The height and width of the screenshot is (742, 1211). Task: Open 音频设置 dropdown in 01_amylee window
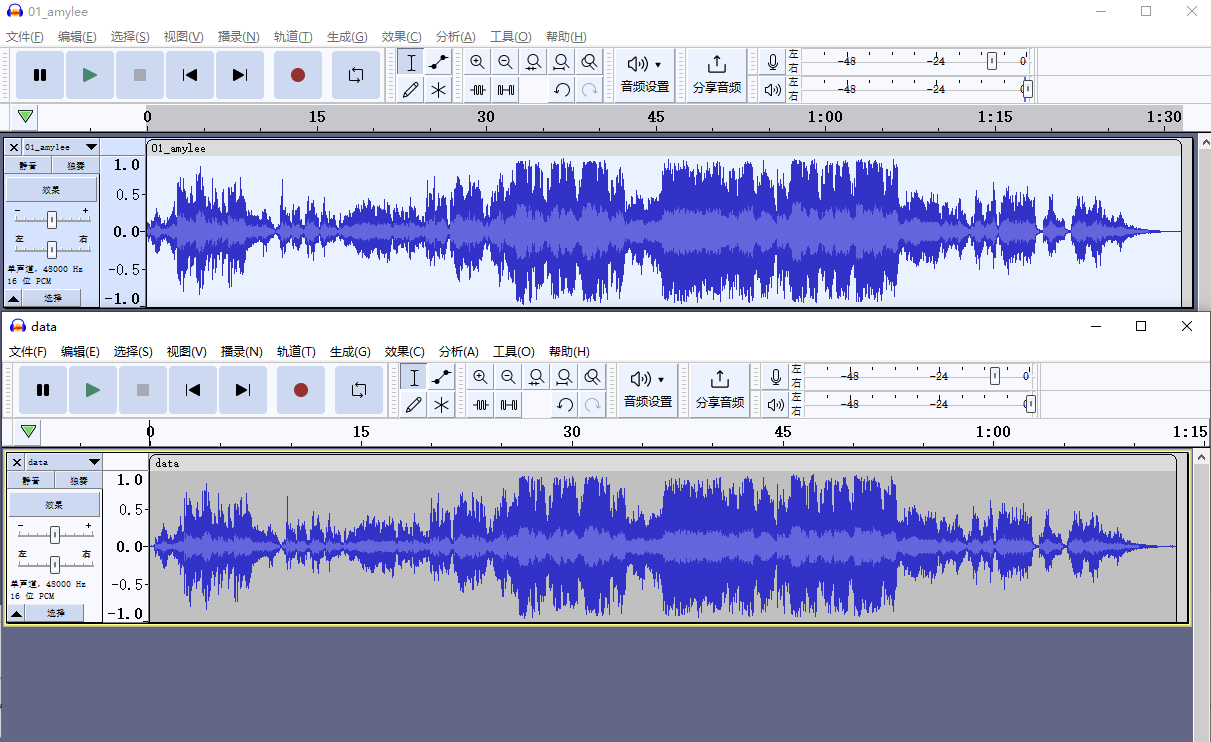tap(645, 75)
